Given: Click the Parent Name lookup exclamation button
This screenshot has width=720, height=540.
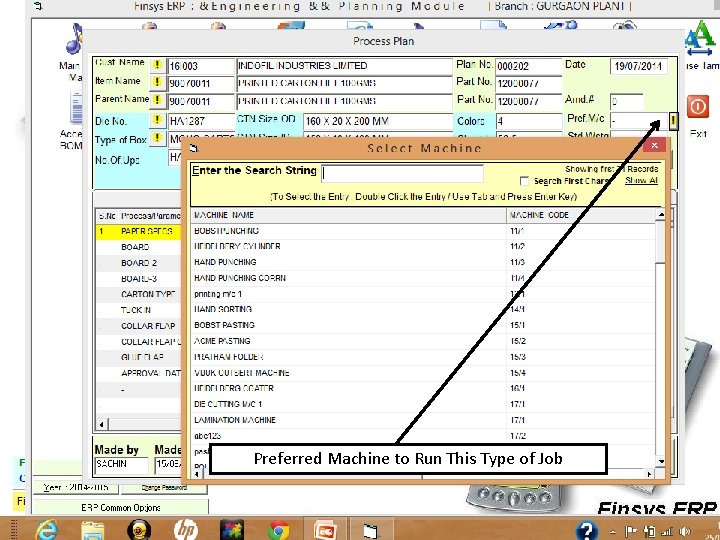Looking at the screenshot, I should tap(157, 100).
